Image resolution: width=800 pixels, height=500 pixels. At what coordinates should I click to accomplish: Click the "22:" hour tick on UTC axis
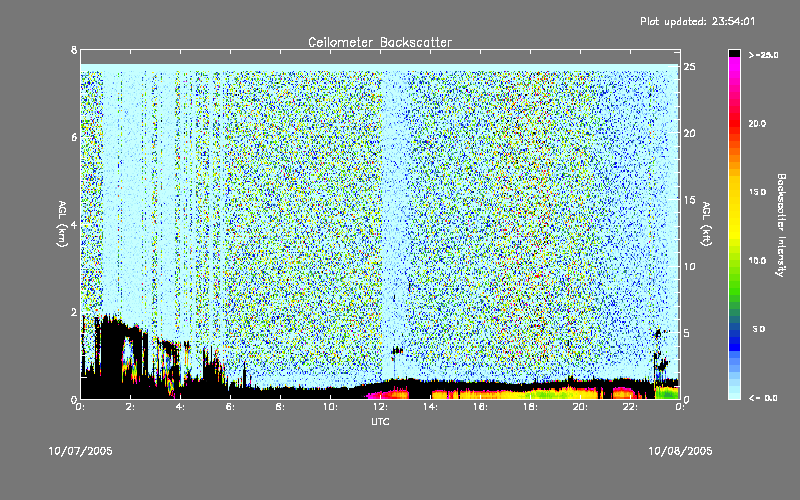coord(630,407)
